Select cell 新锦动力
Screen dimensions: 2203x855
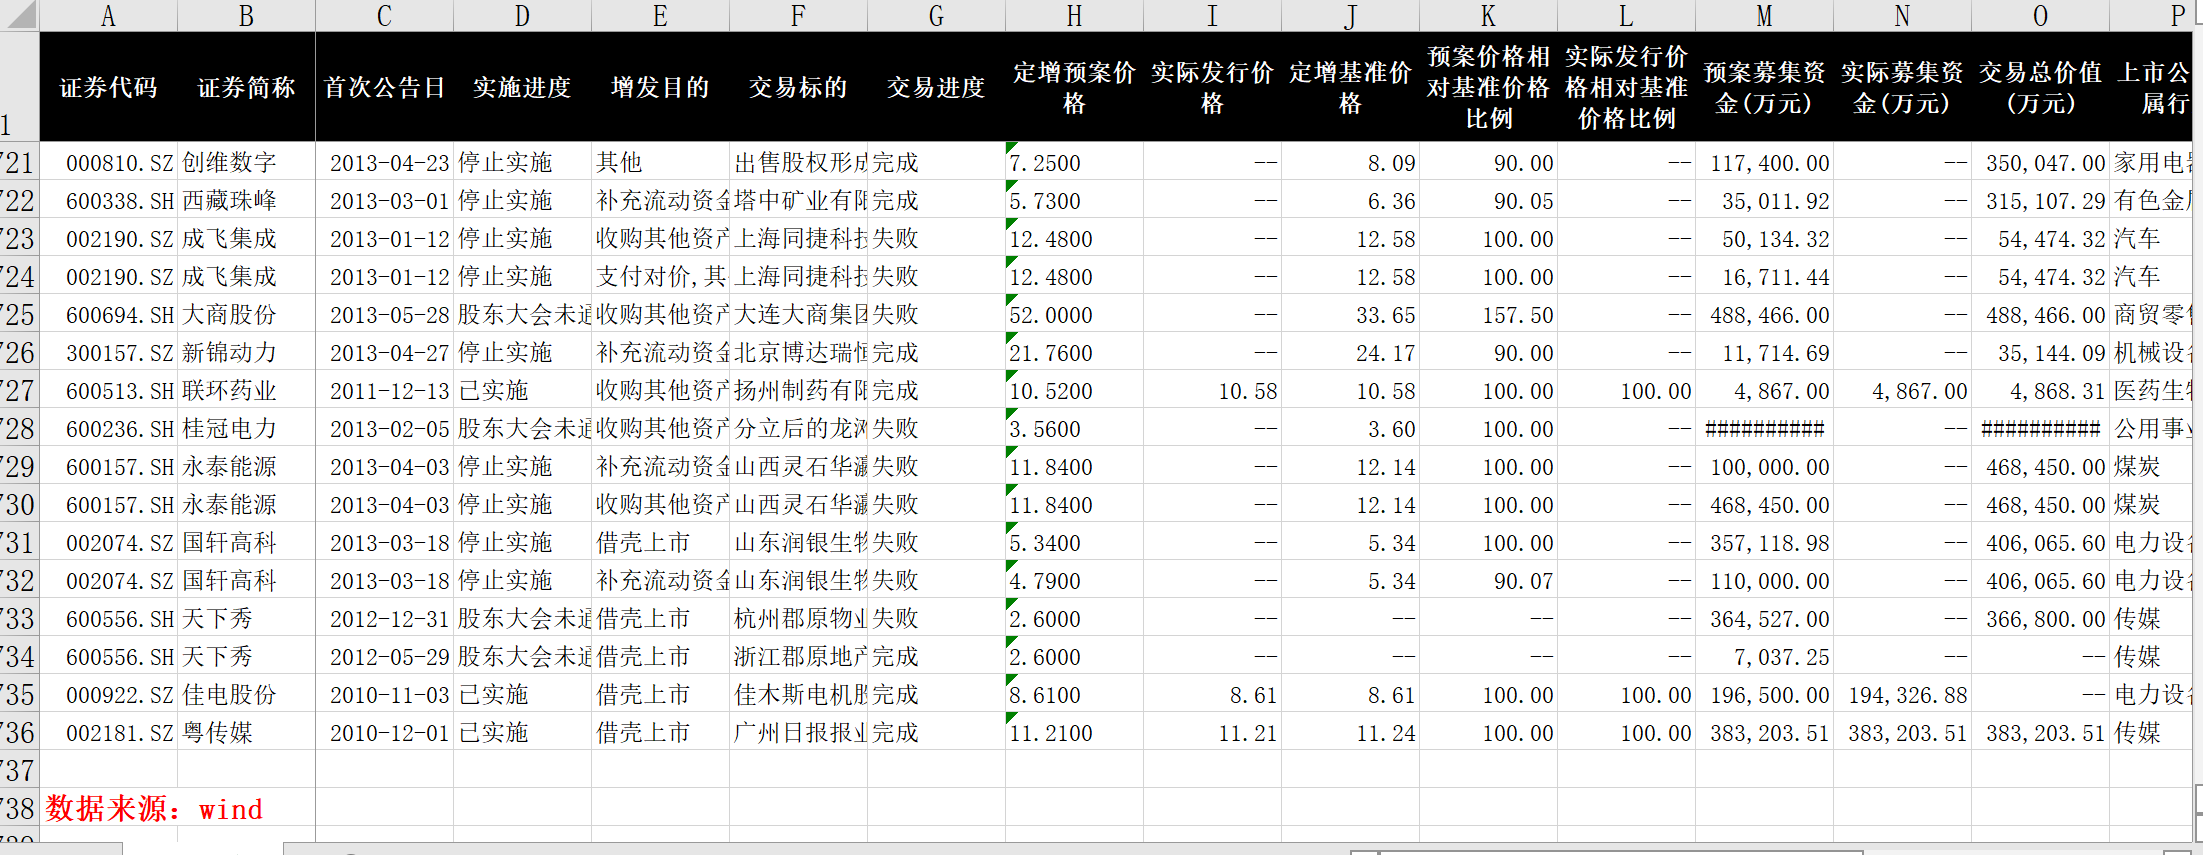(246, 352)
